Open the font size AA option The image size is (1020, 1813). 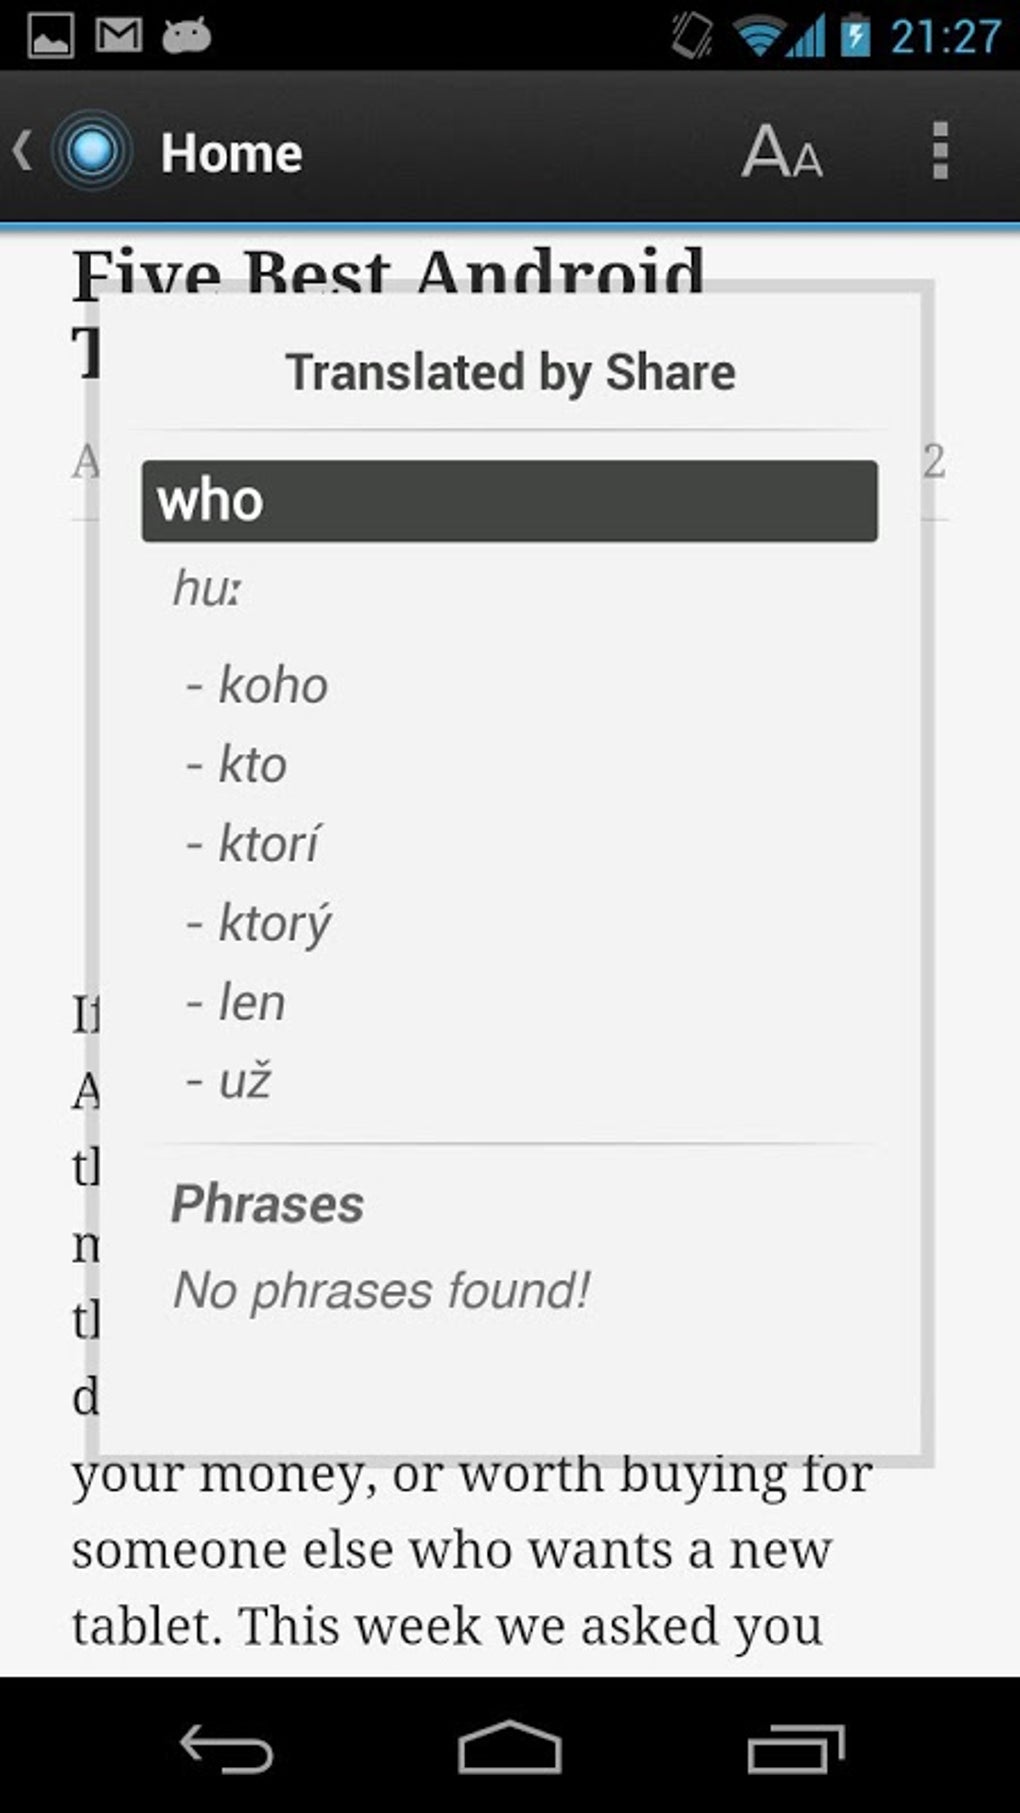coord(782,152)
